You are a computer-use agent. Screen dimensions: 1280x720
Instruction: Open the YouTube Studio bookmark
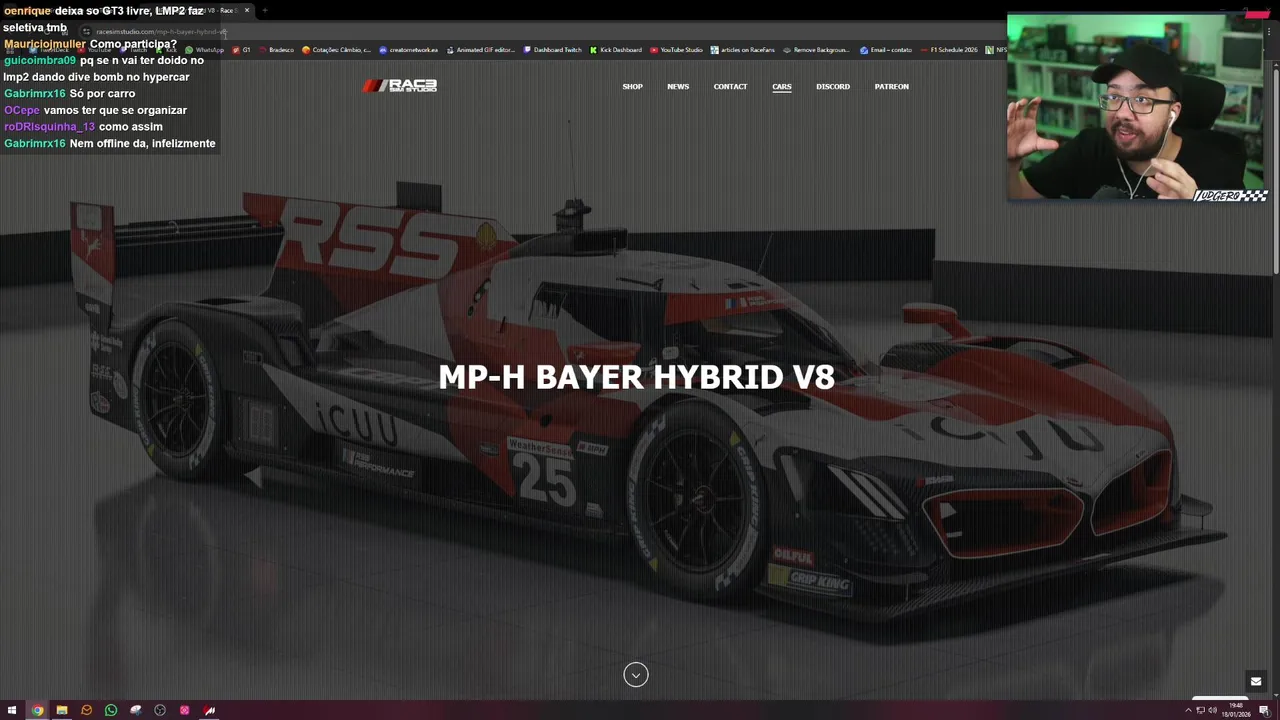[x=676, y=50]
